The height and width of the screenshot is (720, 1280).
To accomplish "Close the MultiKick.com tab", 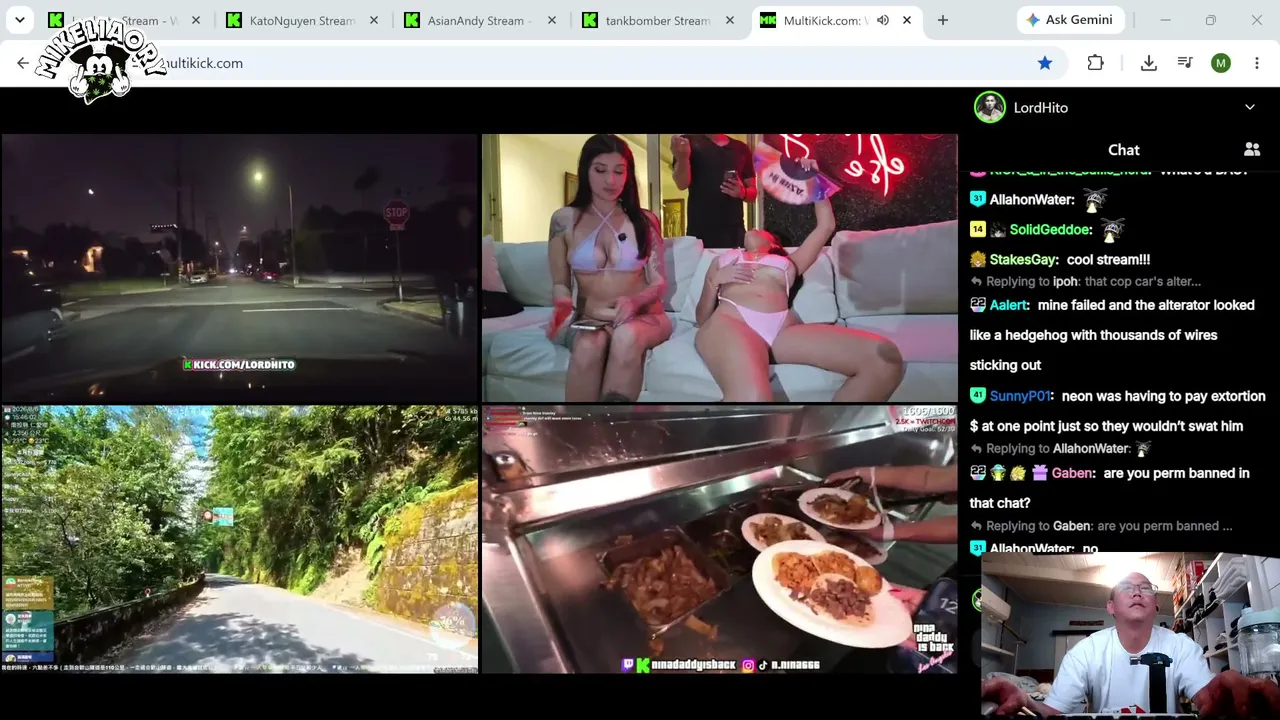I will pyautogui.click(x=908, y=20).
